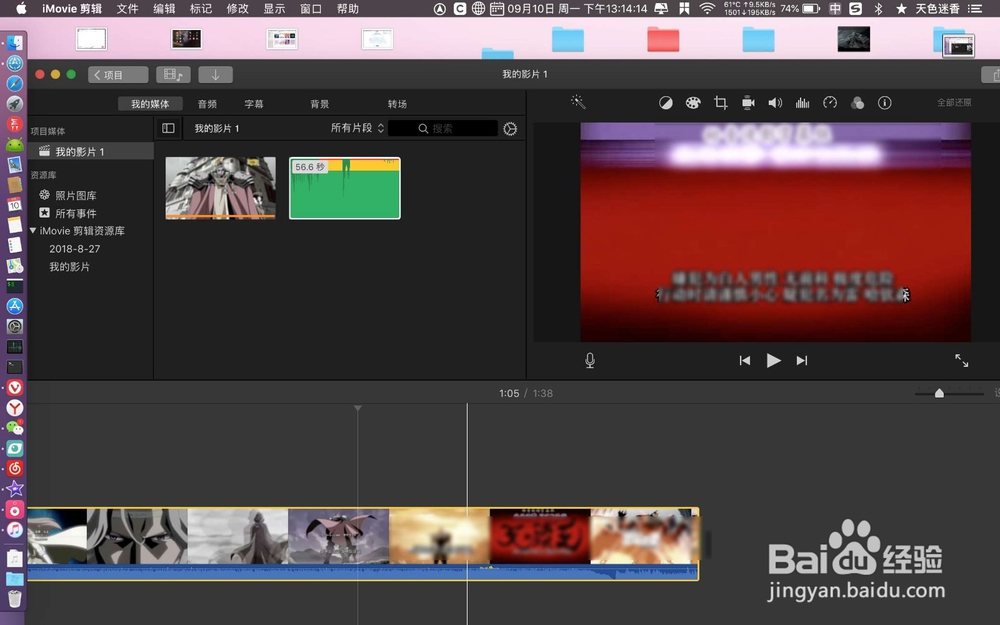
Task: Open the 文件 menu
Action: pyautogui.click(x=128, y=8)
